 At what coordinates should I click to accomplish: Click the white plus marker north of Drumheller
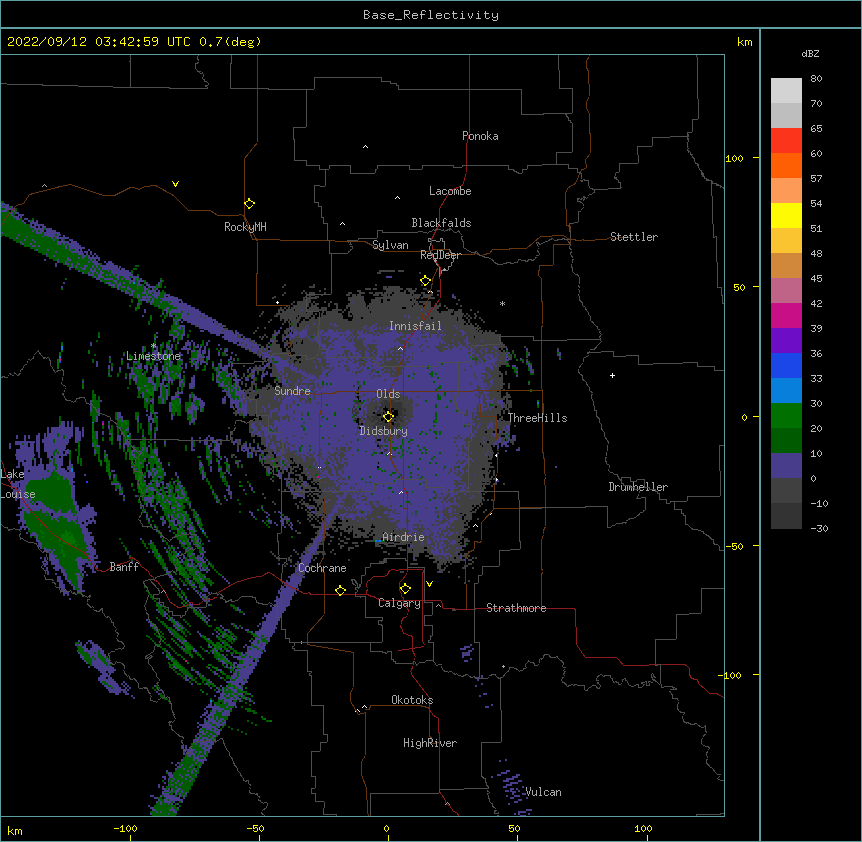(x=612, y=375)
